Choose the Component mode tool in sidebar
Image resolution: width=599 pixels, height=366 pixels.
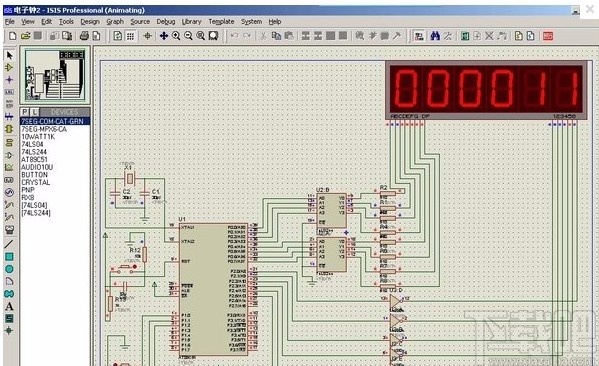click(x=9, y=68)
